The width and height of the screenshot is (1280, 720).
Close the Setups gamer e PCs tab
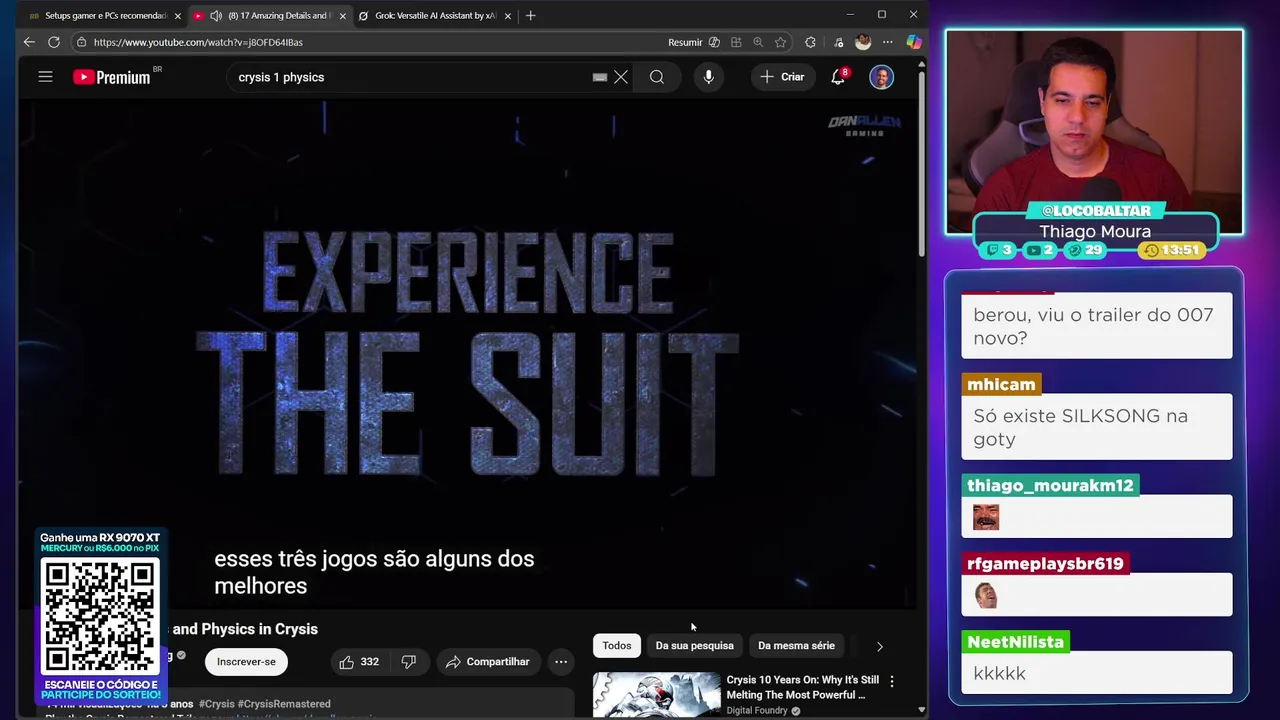(x=177, y=16)
